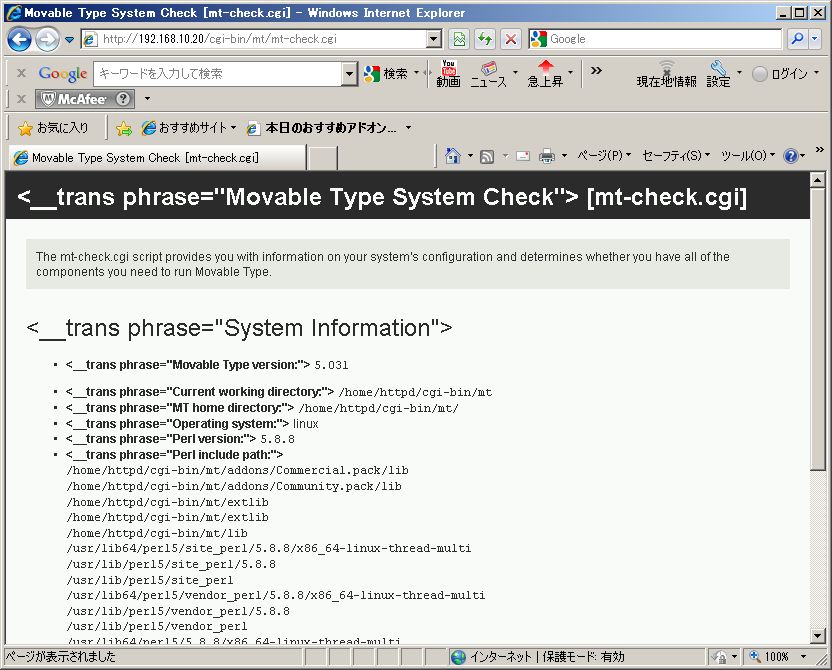This screenshot has height=670, width=832.
Task: Click the System Information heading
Action: (x=239, y=328)
